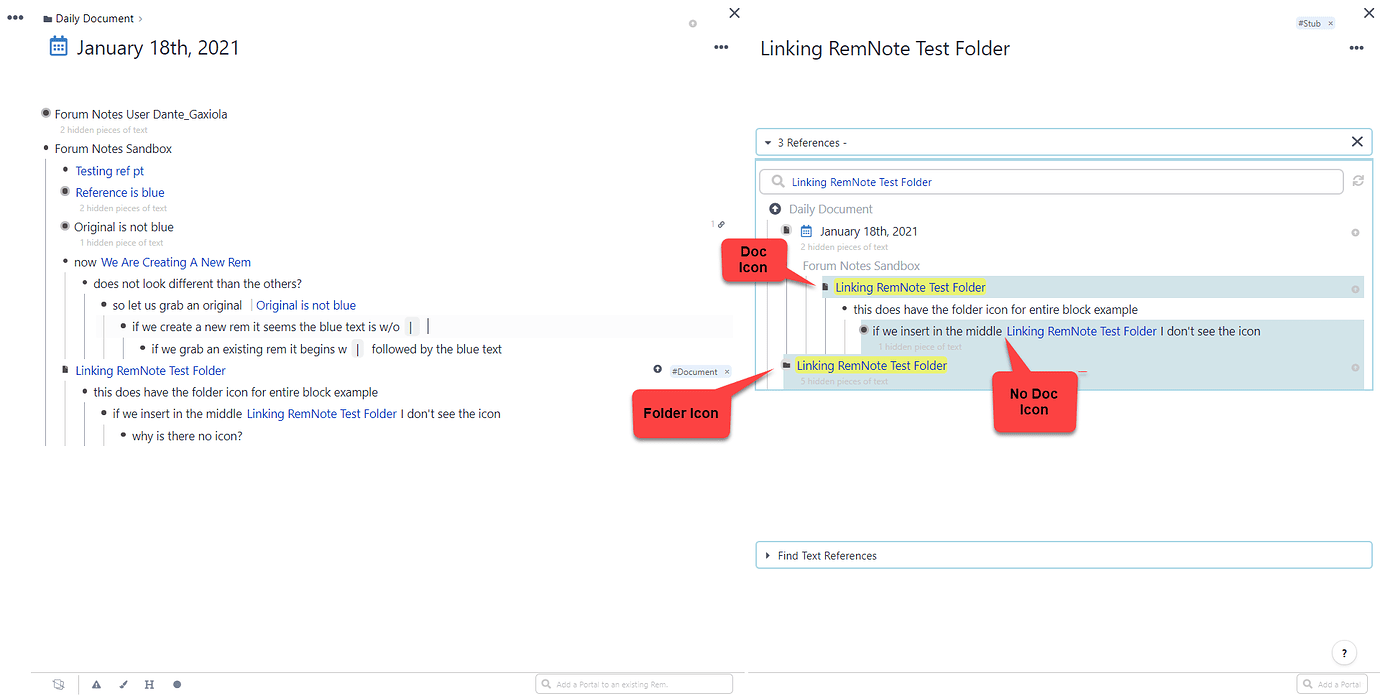
Task: Click the warning triangle icon in bottom toolbar
Action: click(97, 685)
